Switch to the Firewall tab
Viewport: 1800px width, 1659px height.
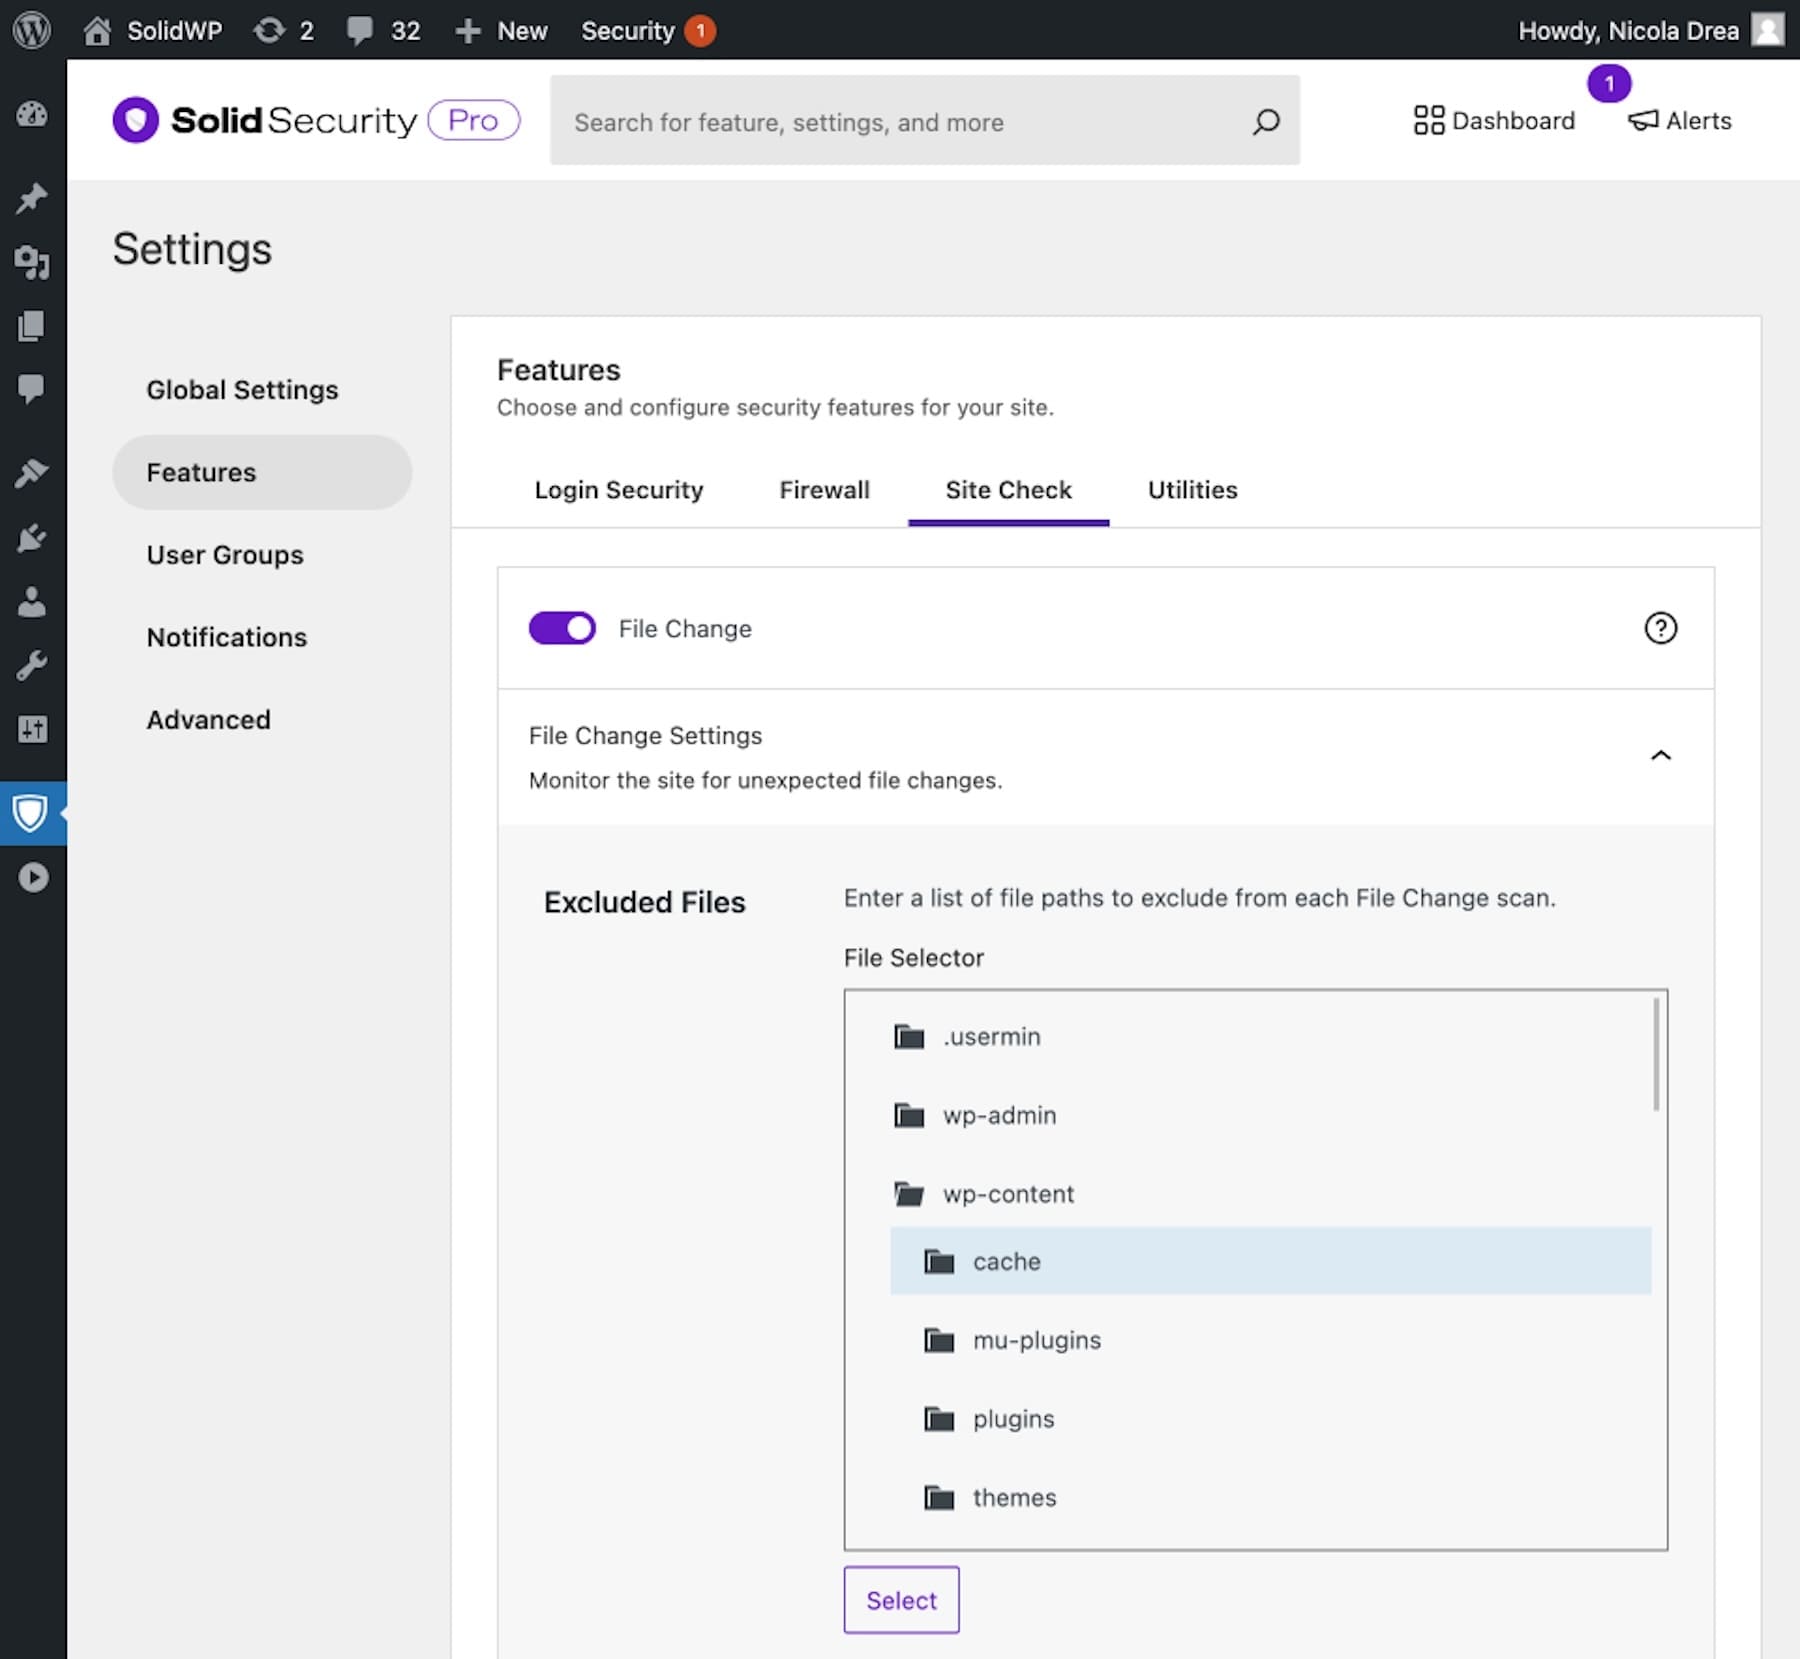tap(824, 490)
